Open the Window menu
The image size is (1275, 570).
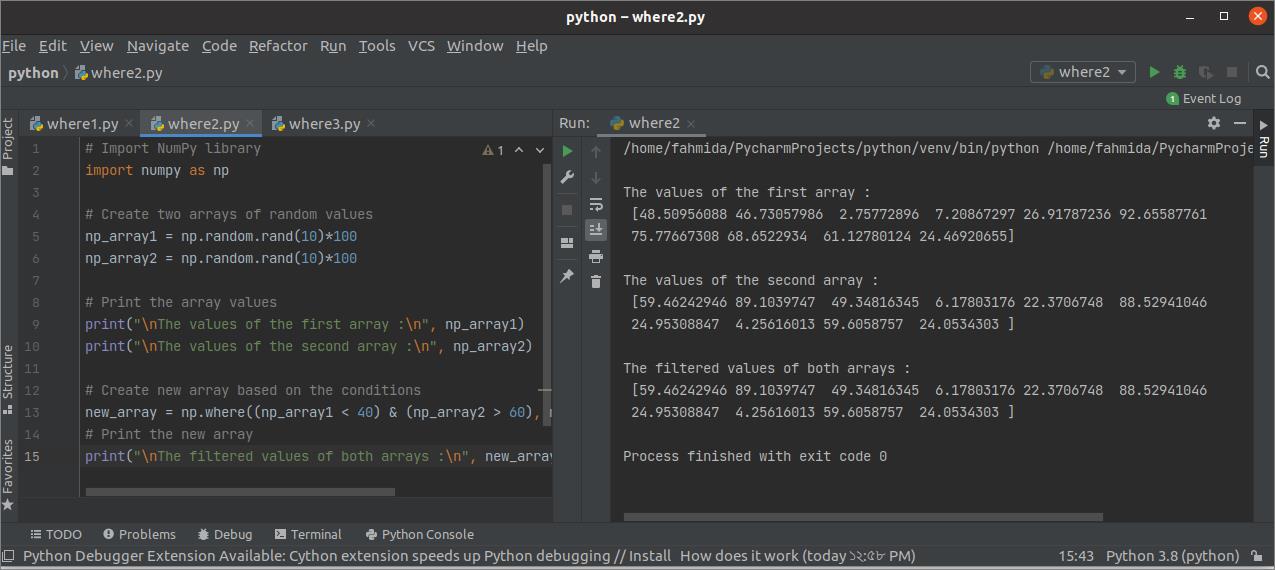click(x=475, y=46)
